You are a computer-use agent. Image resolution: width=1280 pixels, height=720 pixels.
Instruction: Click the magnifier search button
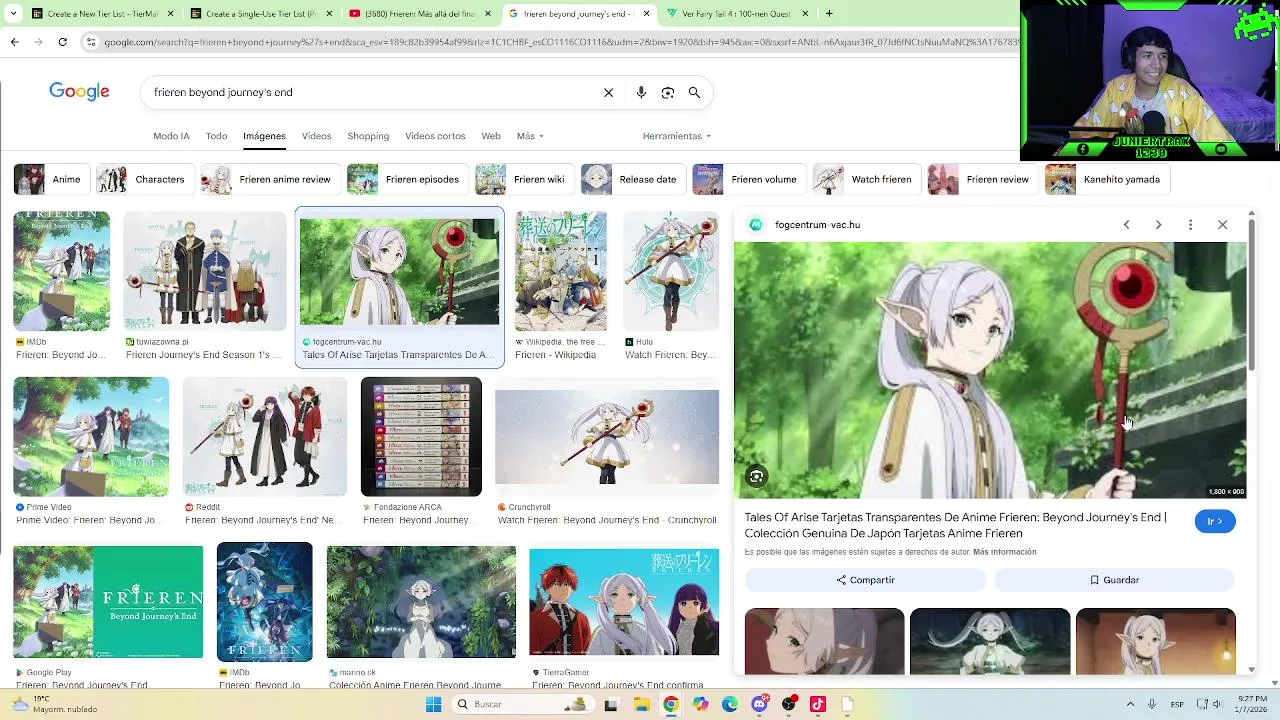694,92
